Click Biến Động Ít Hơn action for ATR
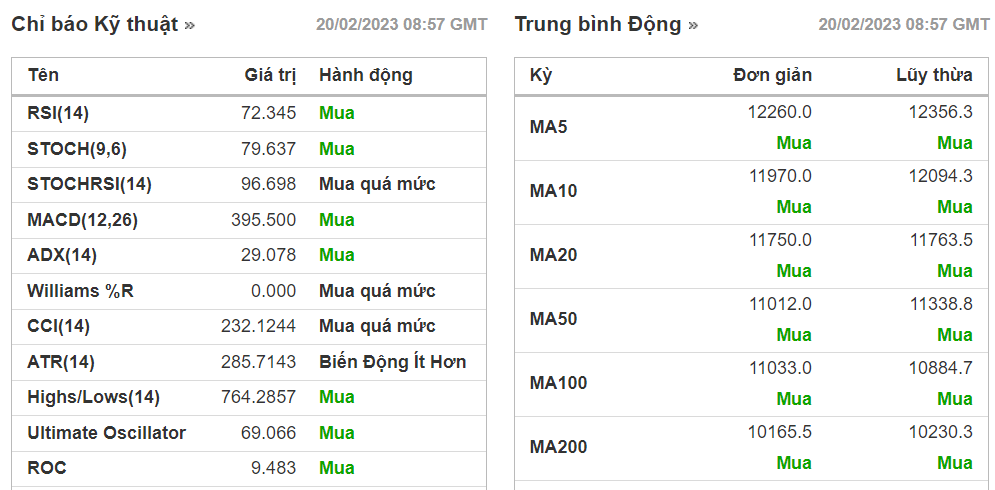 click(392, 362)
